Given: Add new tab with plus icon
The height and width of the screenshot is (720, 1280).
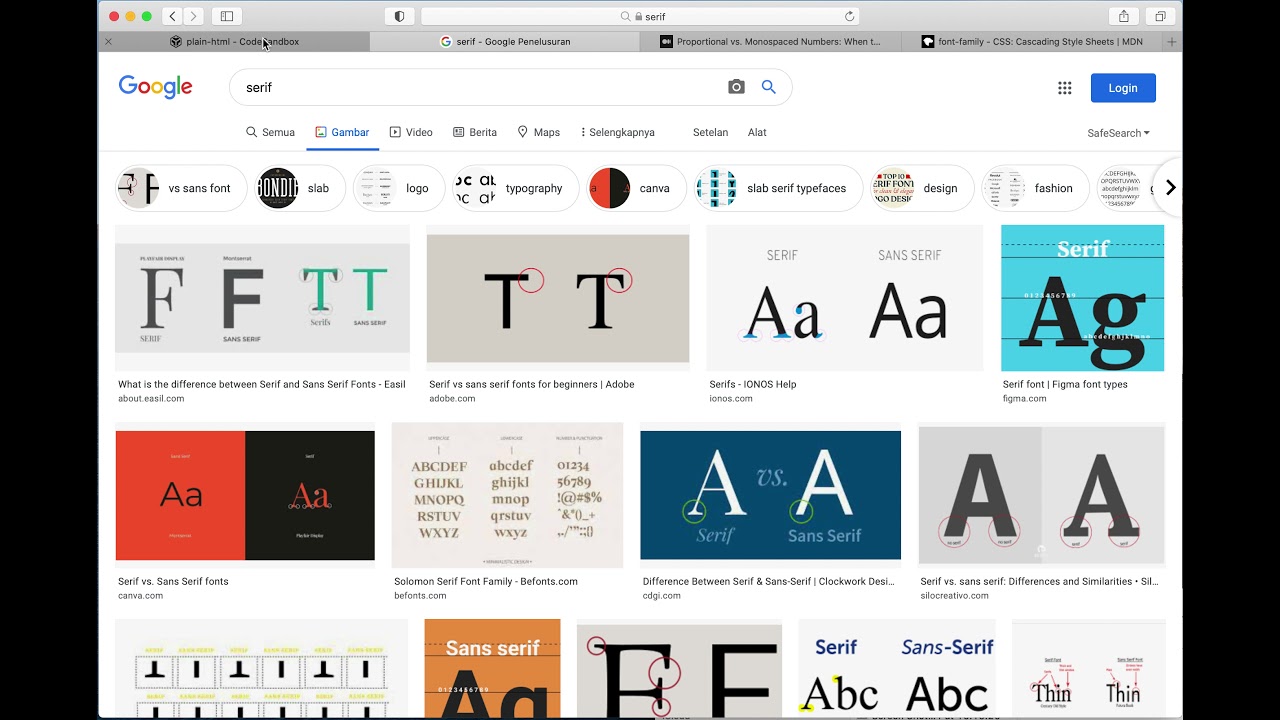Looking at the screenshot, I should tap(1172, 42).
